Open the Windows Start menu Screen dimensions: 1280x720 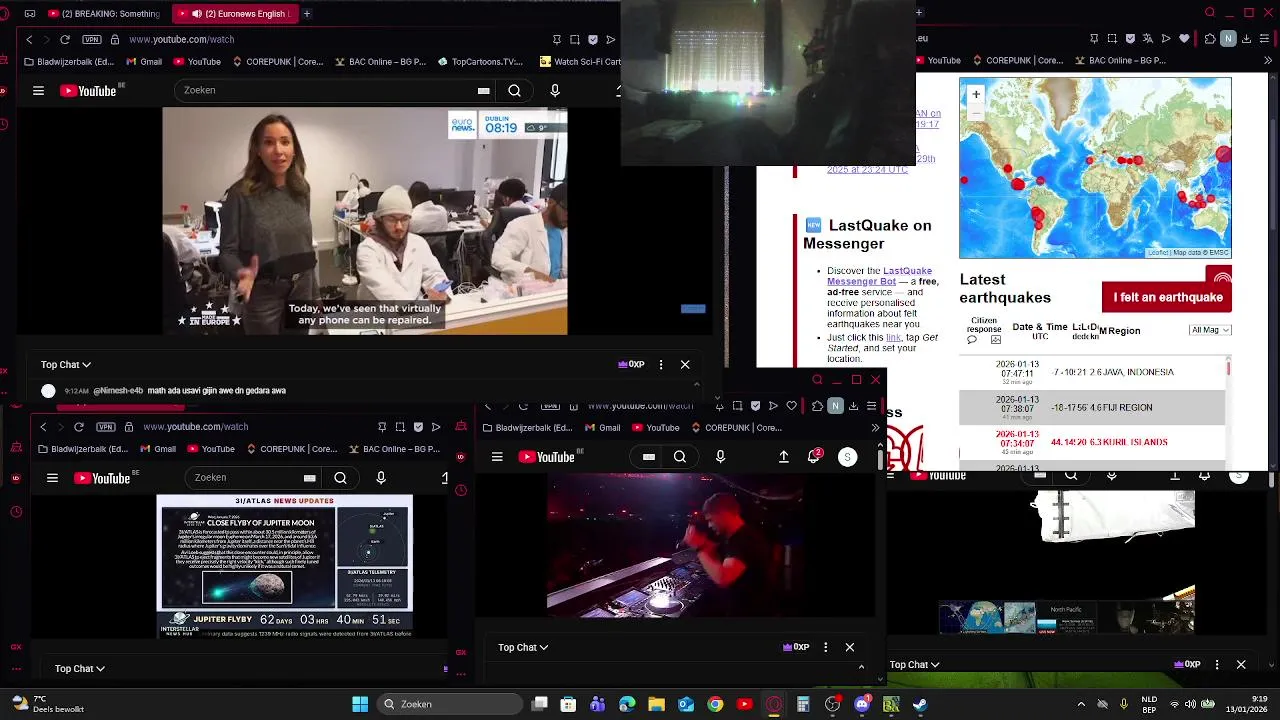(x=360, y=704)
